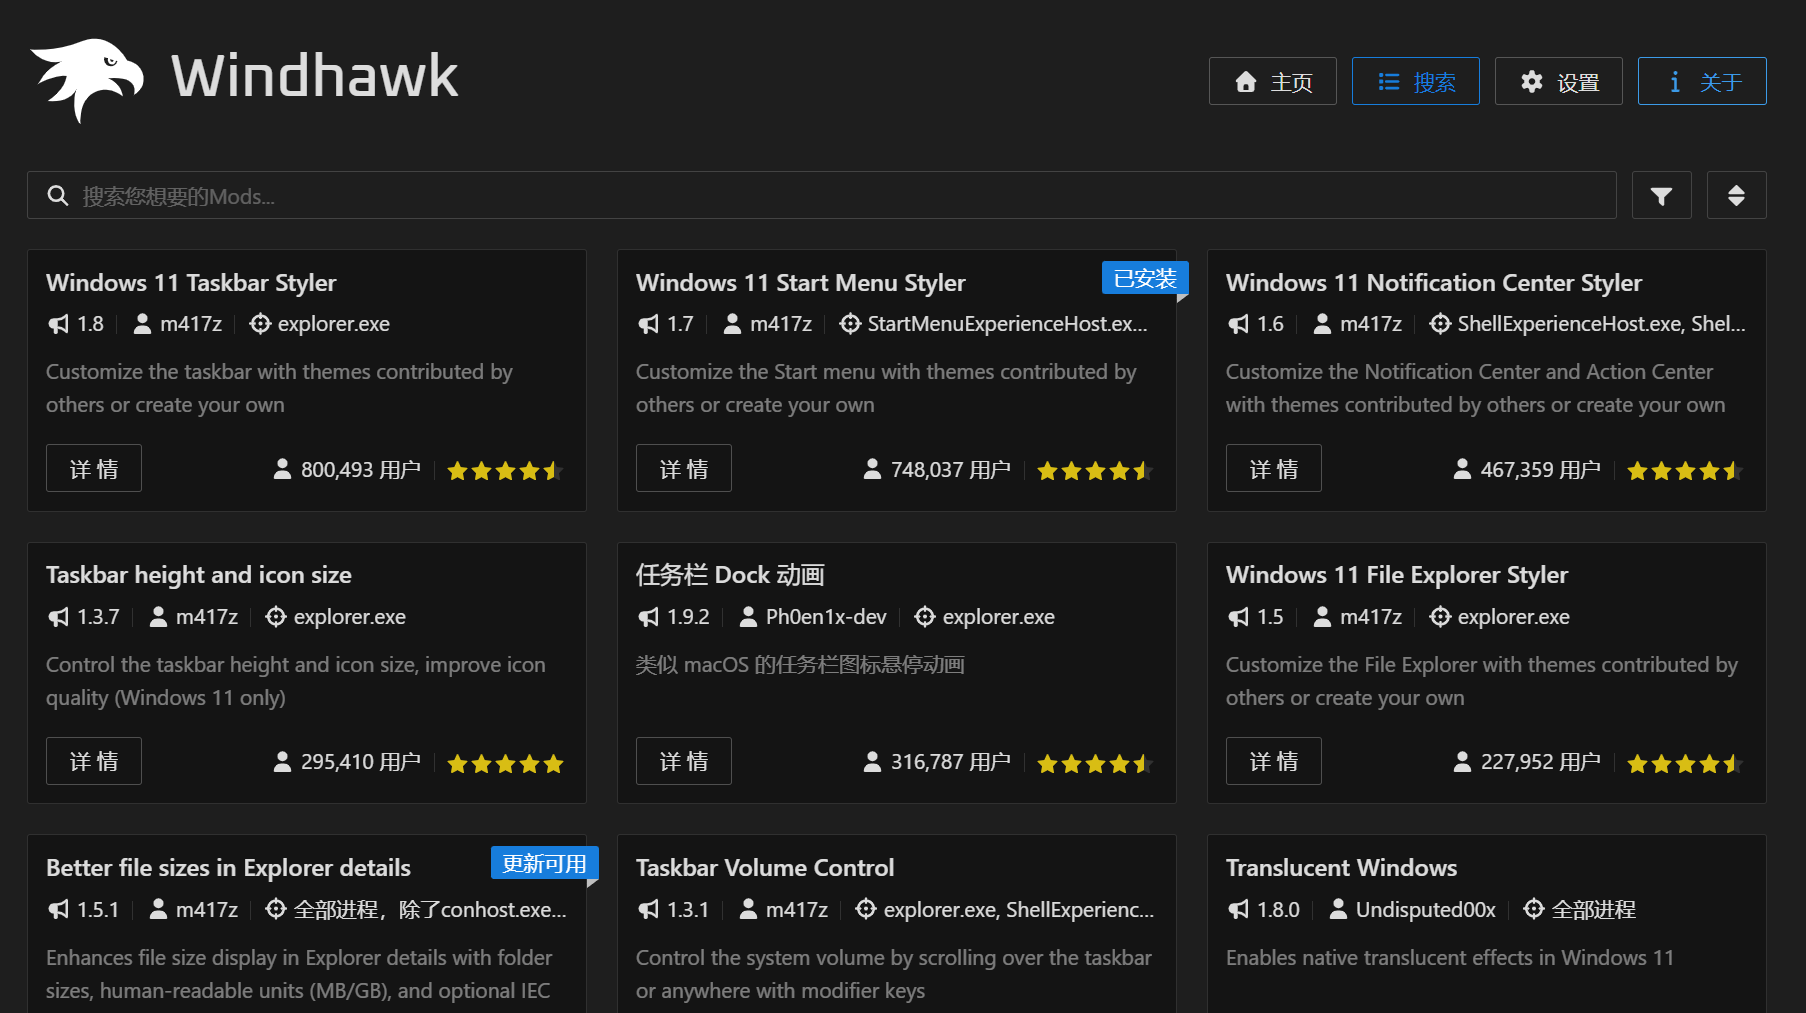Click version megaphone icon on Start Menu Styler
Image resolution: width=1806 pixels, height=1013 pixels.
648,324
